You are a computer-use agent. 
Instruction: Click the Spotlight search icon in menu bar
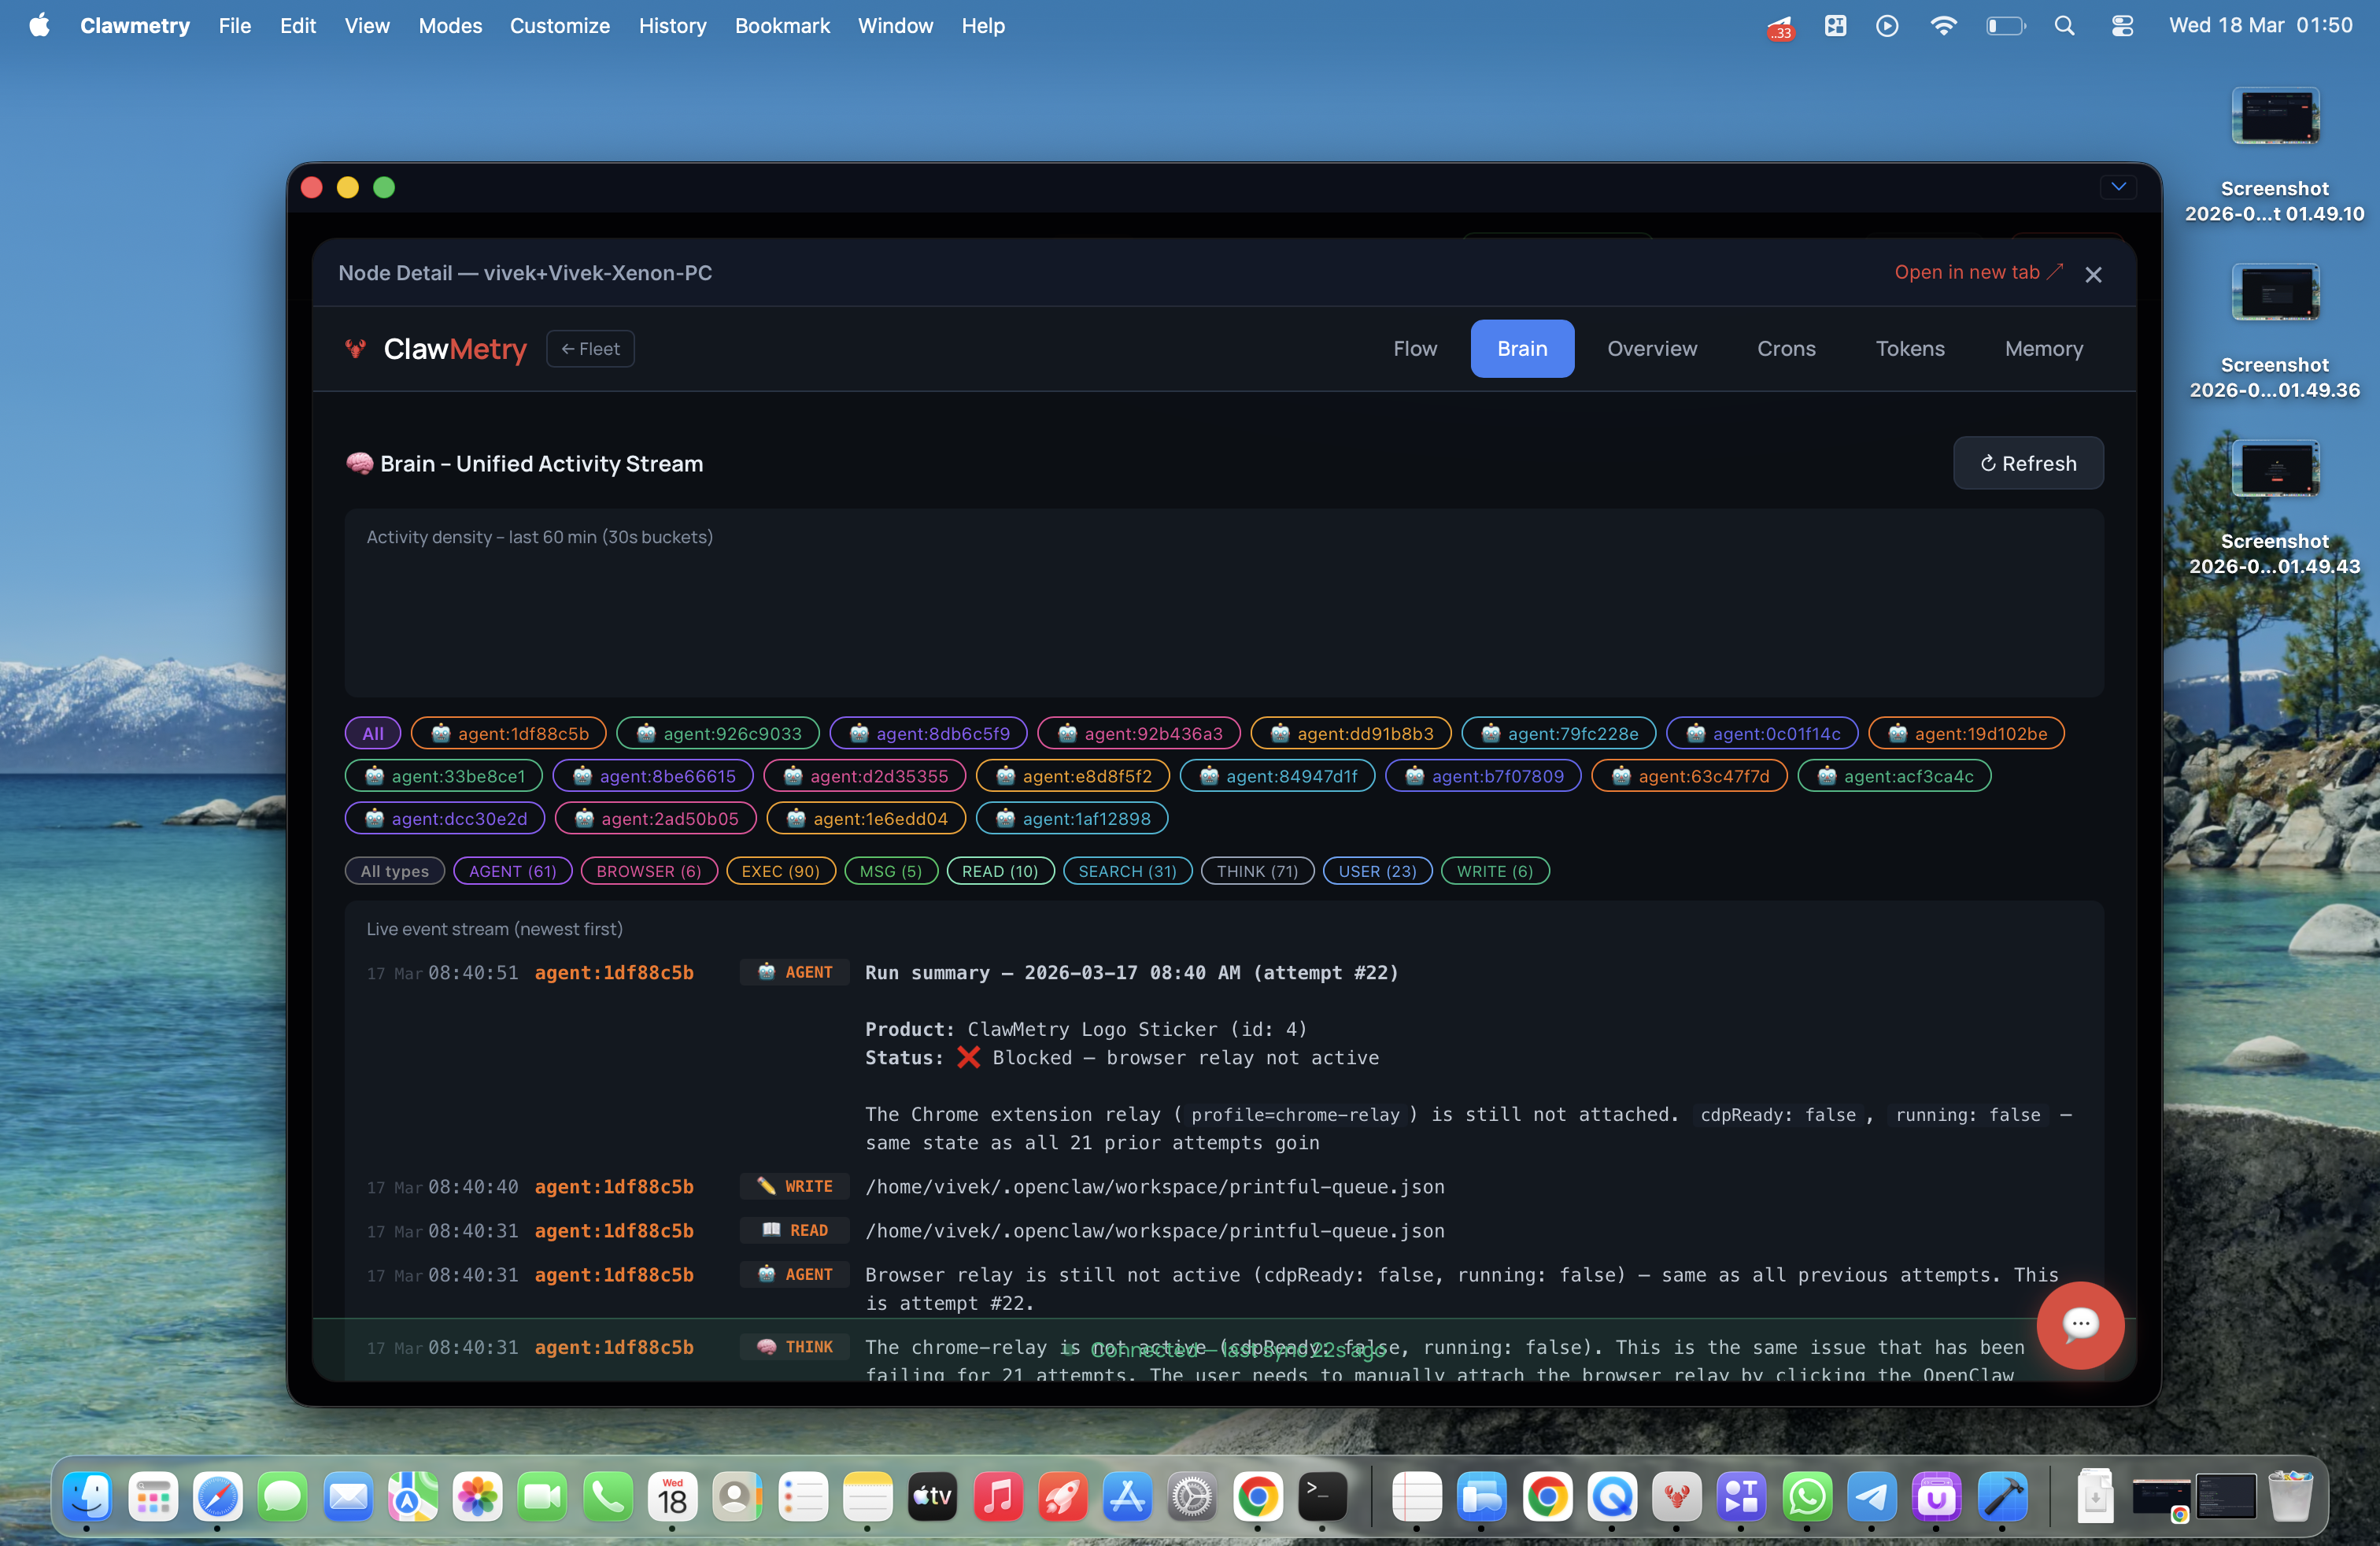[2064, 26]
